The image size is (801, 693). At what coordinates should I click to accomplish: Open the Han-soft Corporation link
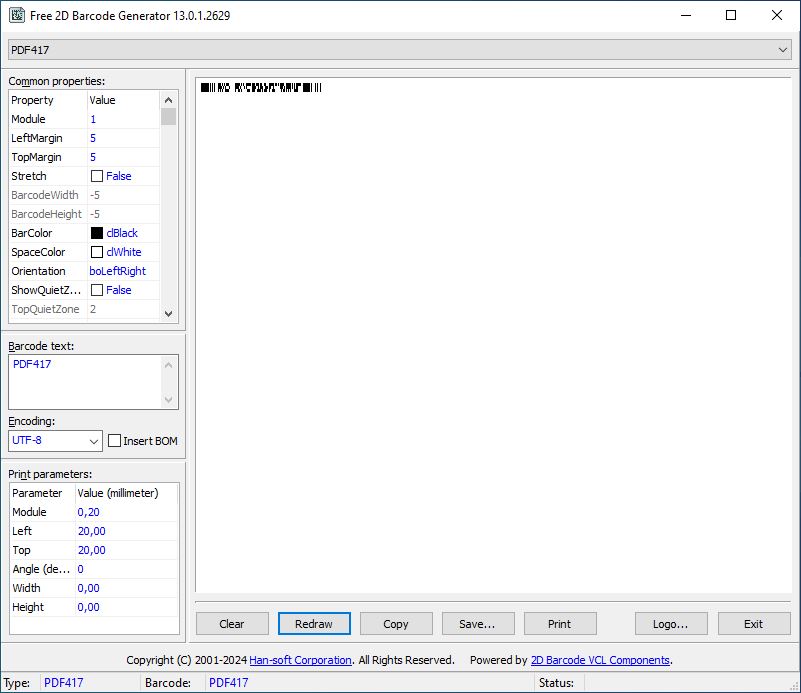pyautogui.click(x=300, y=660)
